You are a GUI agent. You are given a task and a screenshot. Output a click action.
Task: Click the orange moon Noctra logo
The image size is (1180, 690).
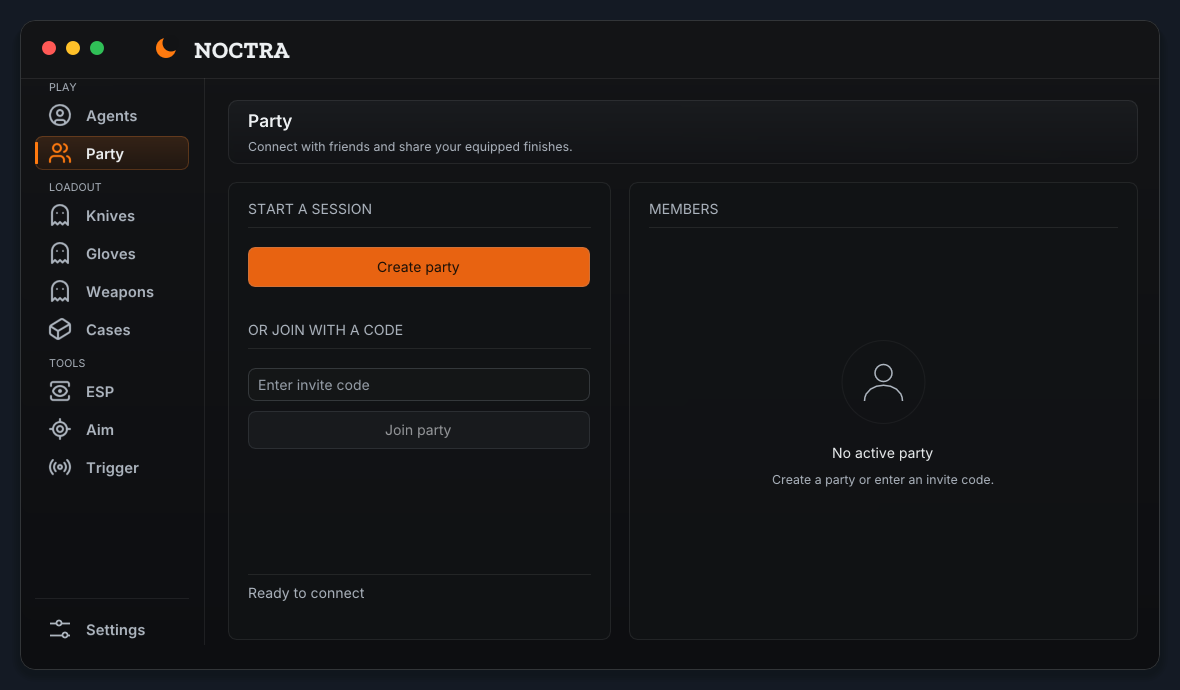[166, 48]
